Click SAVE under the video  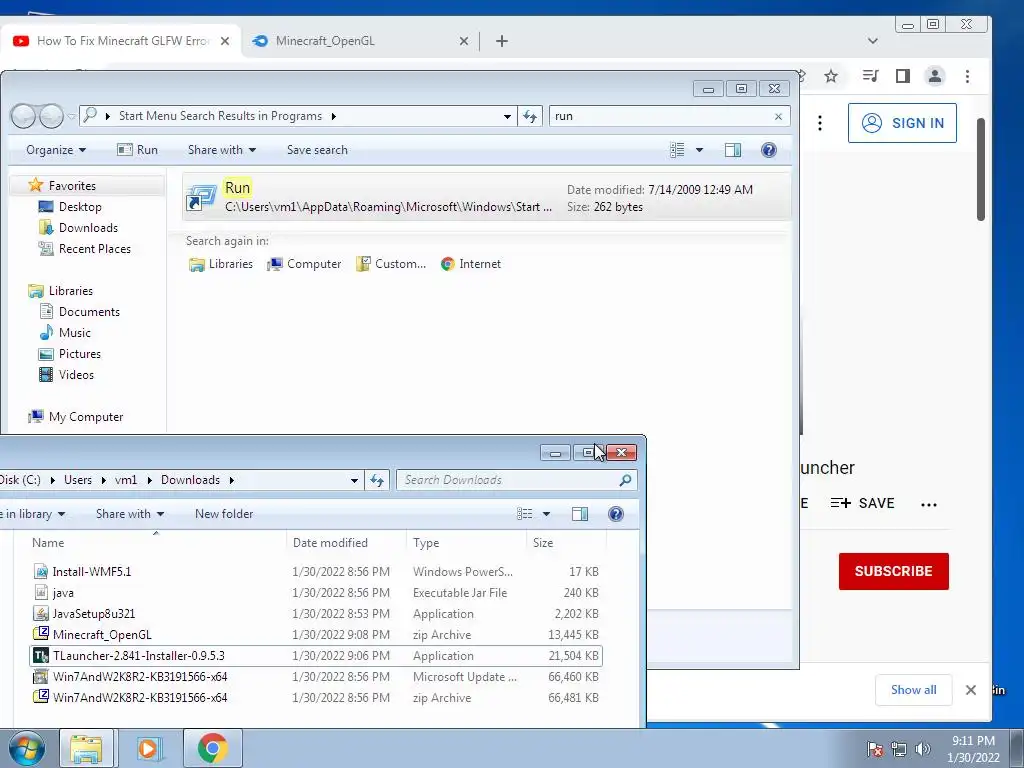click(x=862, y=504)
